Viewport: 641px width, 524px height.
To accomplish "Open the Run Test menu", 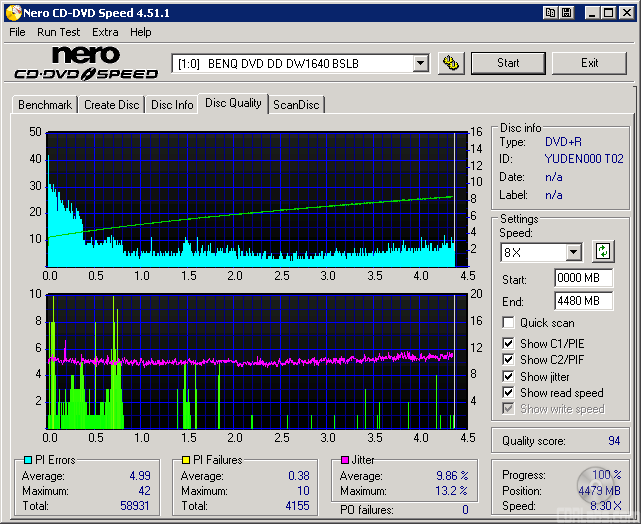I will (x=59, y=32).
